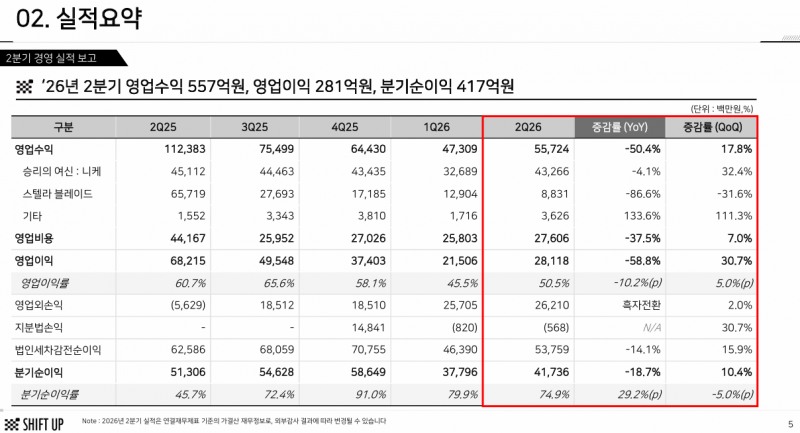Select the 43,266 Nikke revenue value
Screen dimensions: 800x433
552,171
